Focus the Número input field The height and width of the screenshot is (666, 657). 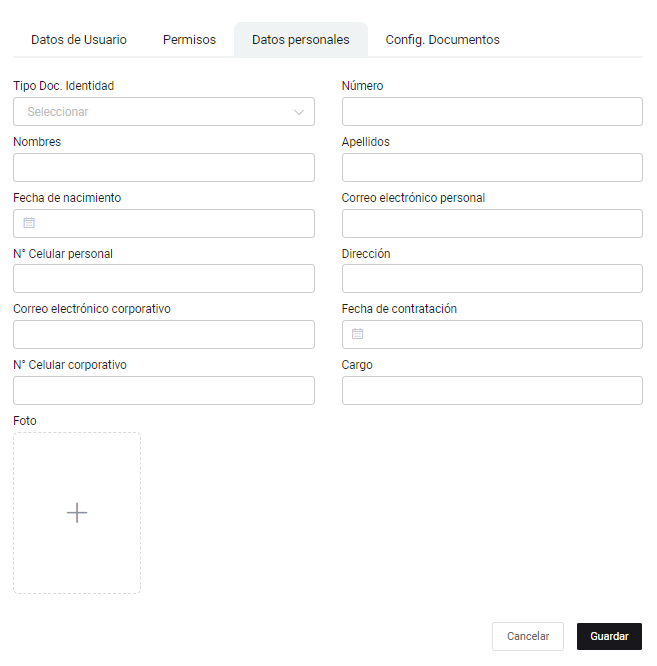tap(492, 112)
